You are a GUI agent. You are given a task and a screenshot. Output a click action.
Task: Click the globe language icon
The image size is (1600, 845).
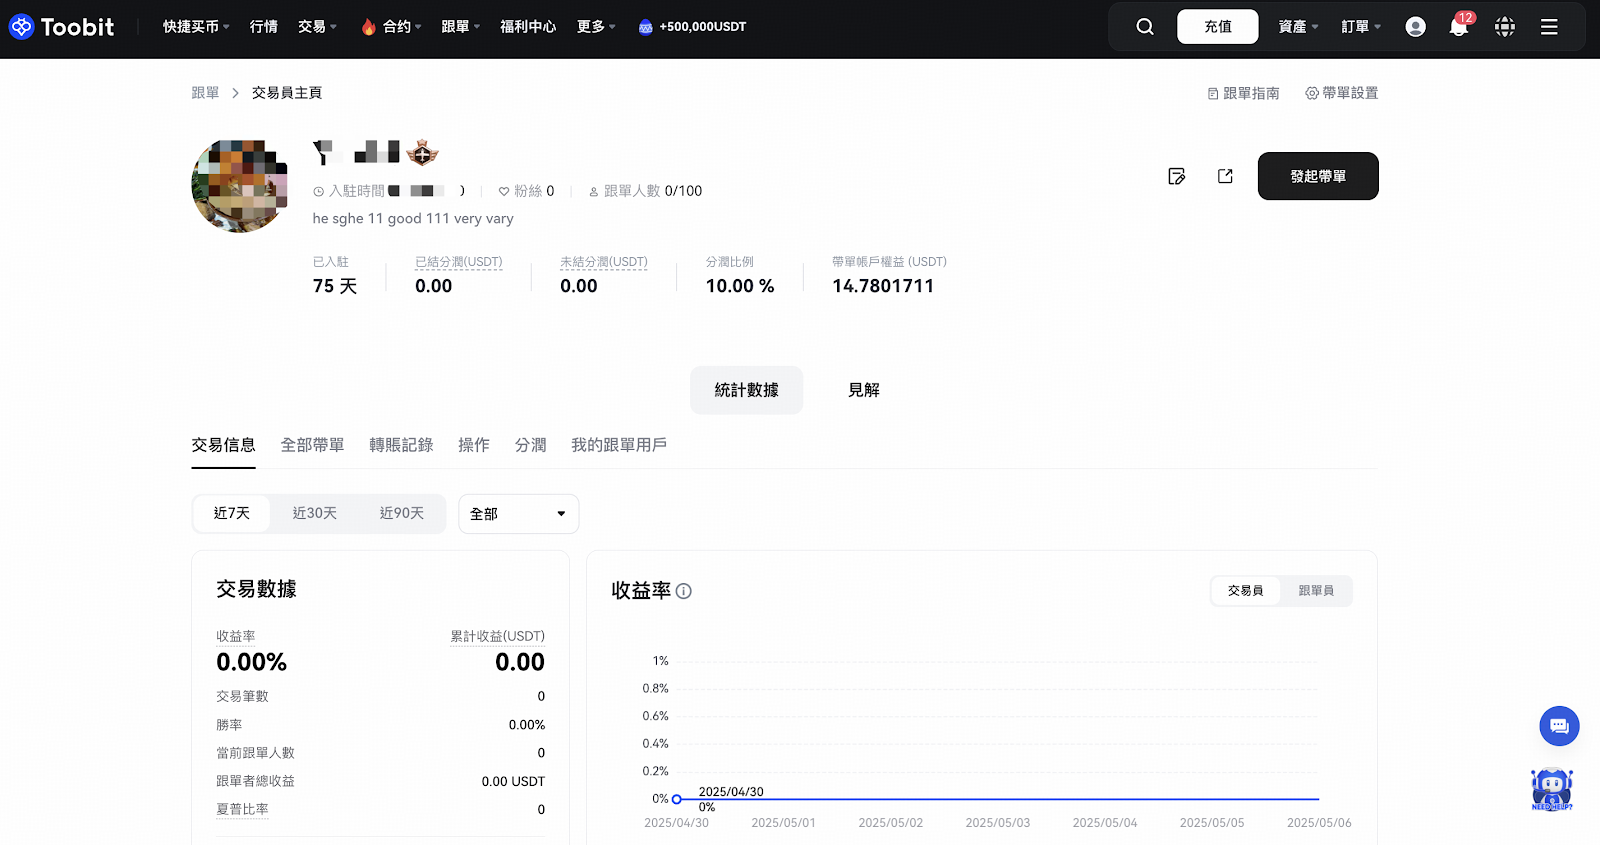(x=1504, y=27)
